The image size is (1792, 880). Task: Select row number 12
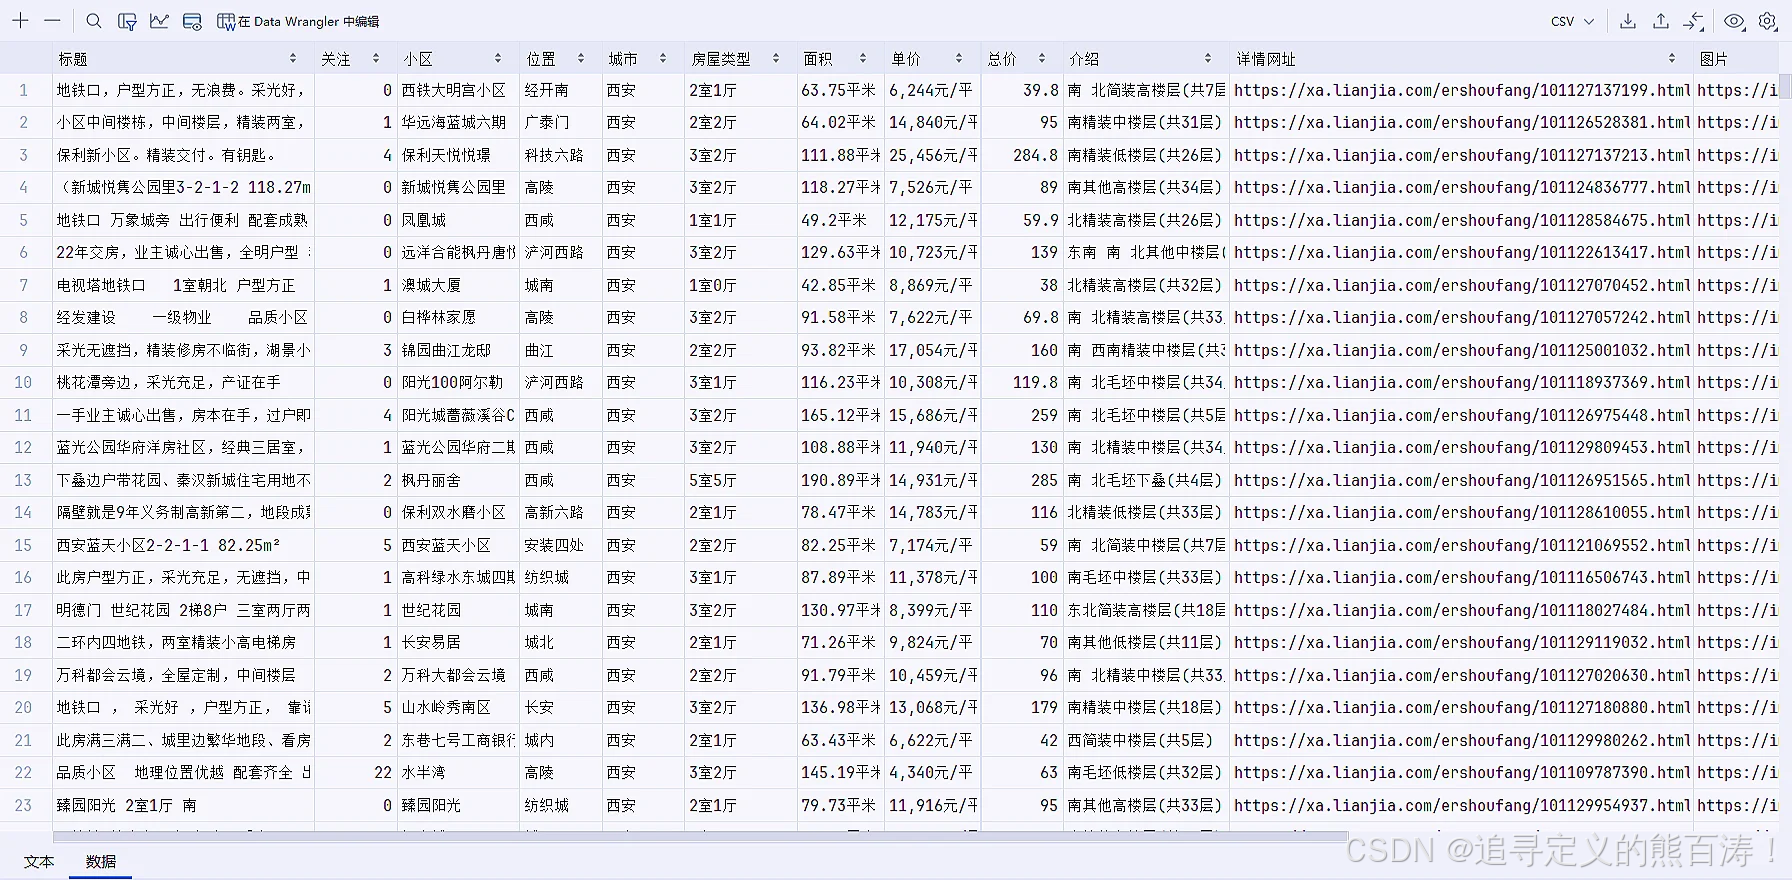pyautogui.click(x=24, y=447)
